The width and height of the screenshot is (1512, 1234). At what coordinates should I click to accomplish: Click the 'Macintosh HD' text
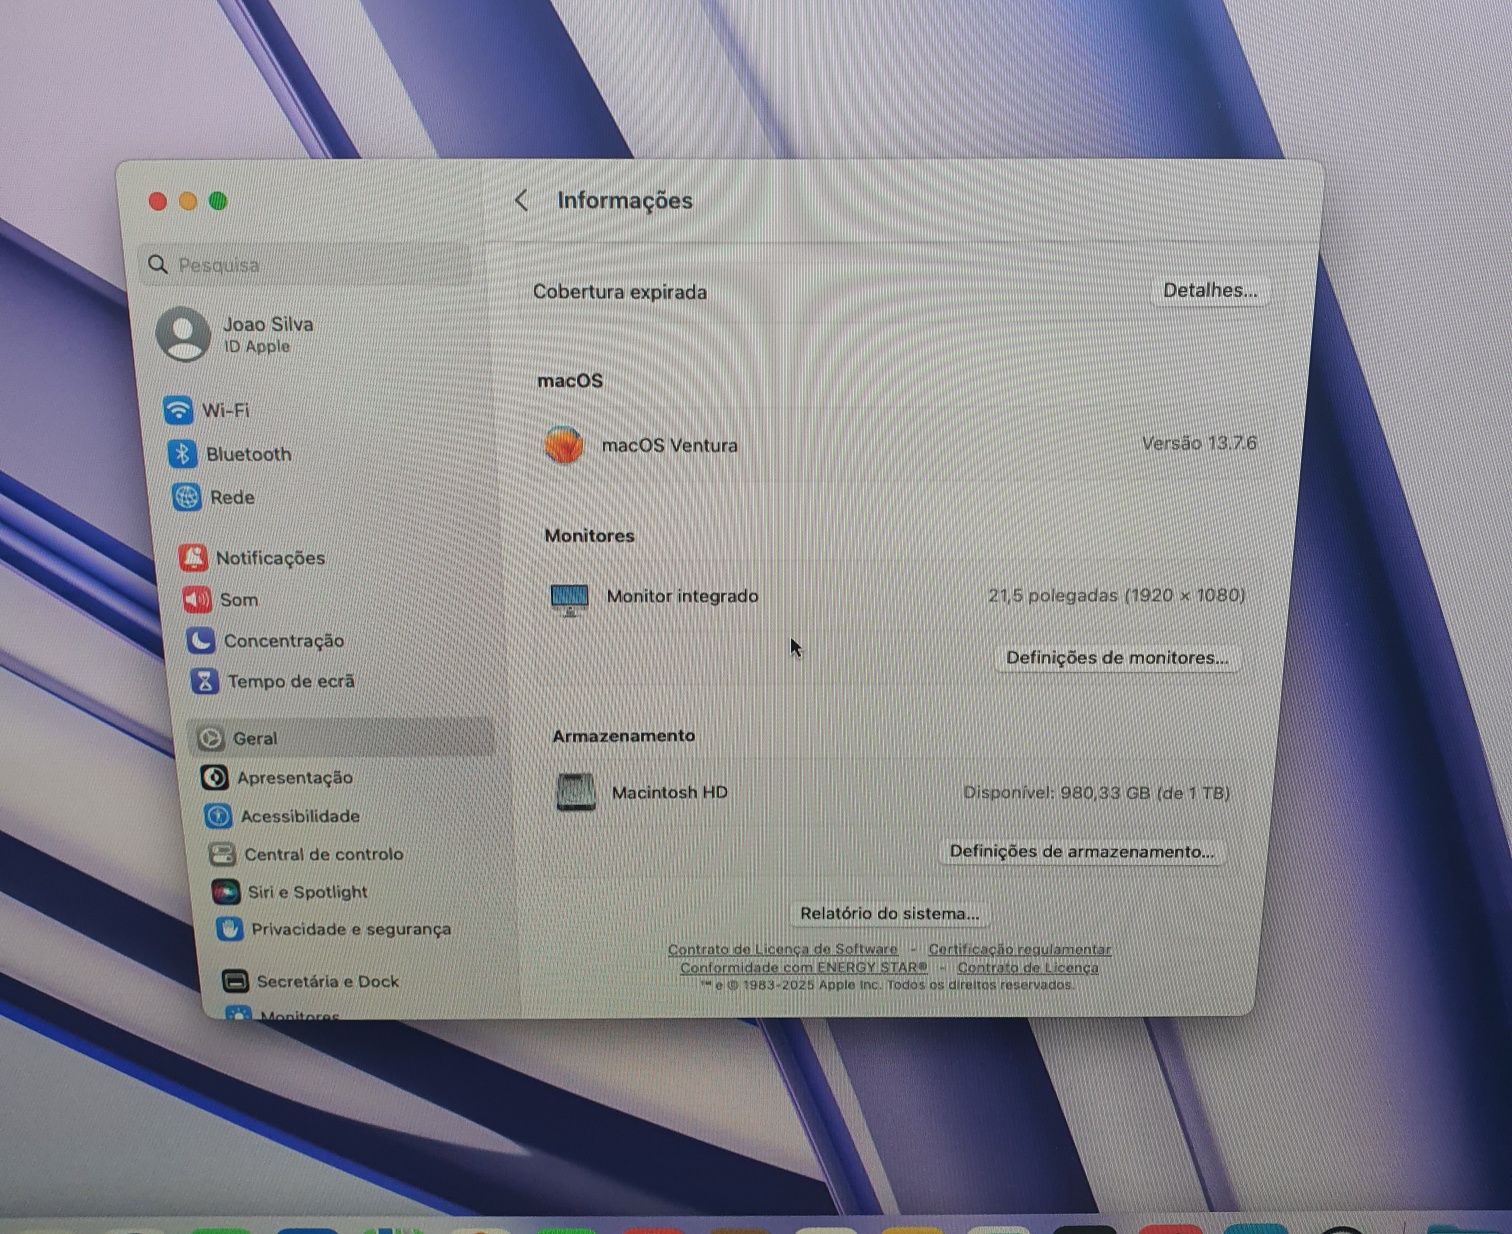(x=670, y=792)
